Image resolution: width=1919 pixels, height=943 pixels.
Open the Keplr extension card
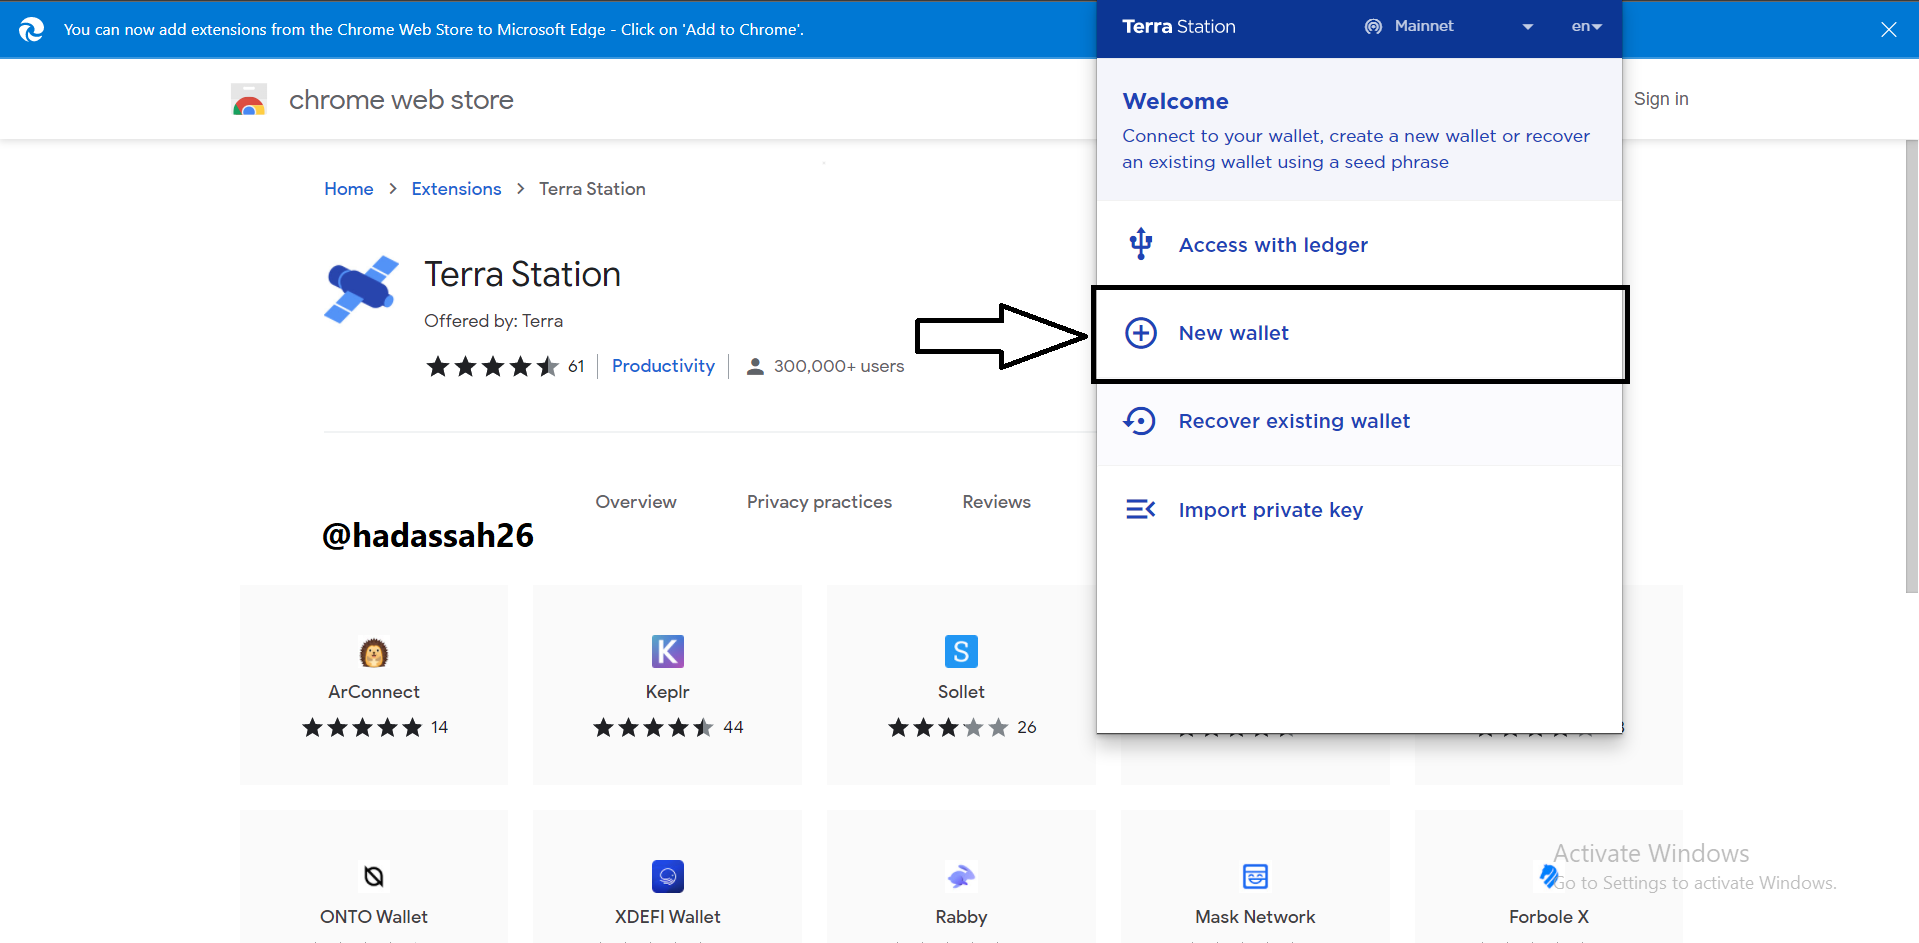(668, 685)
